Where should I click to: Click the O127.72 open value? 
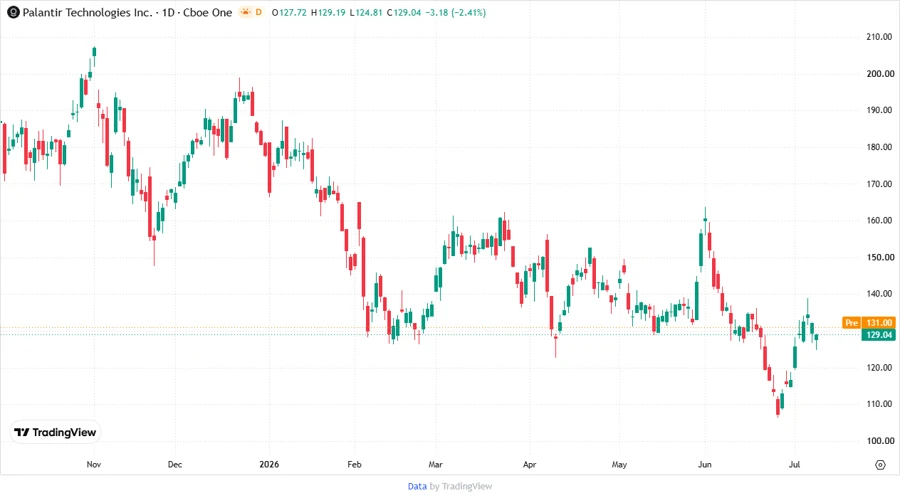click(289, 12)
